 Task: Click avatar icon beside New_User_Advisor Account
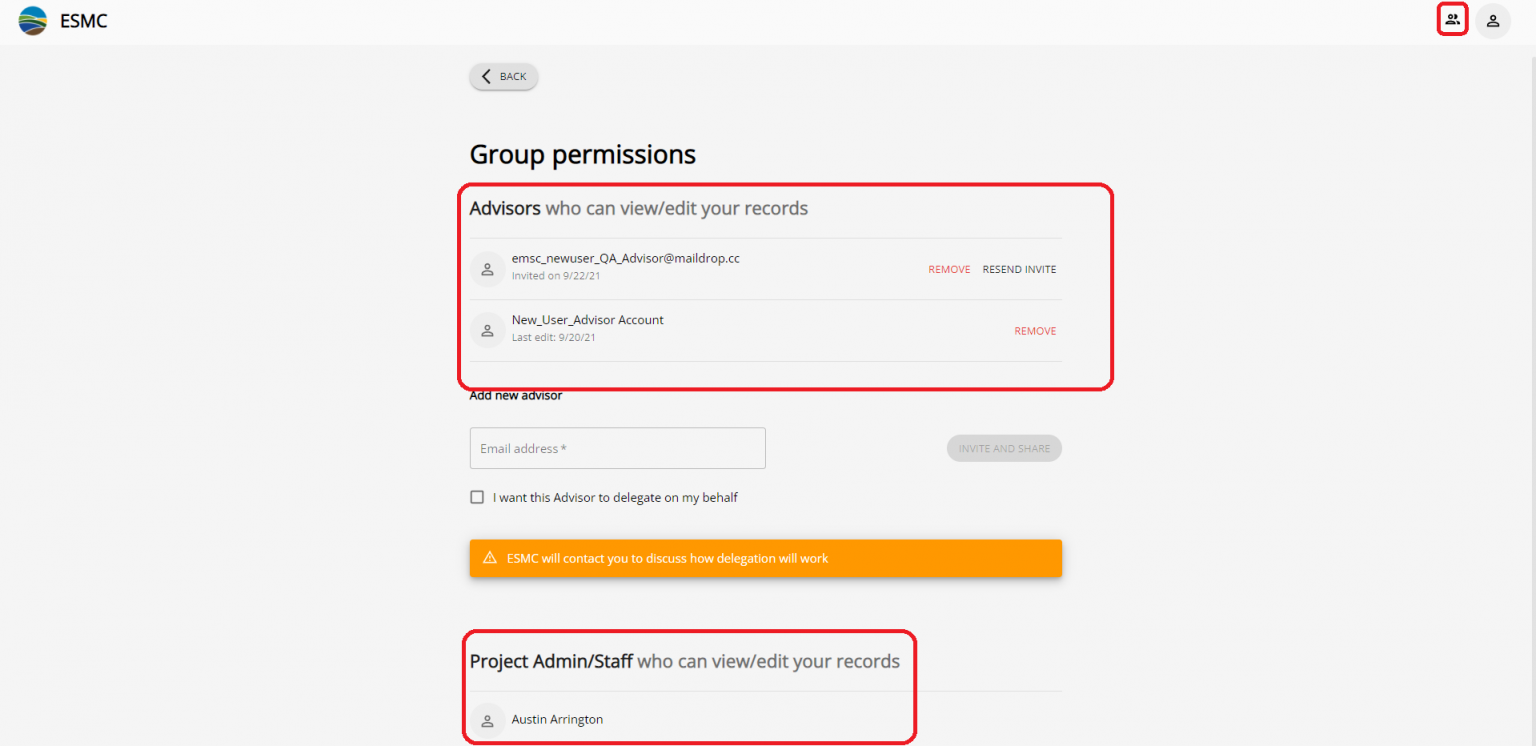(x=487, y=331)
